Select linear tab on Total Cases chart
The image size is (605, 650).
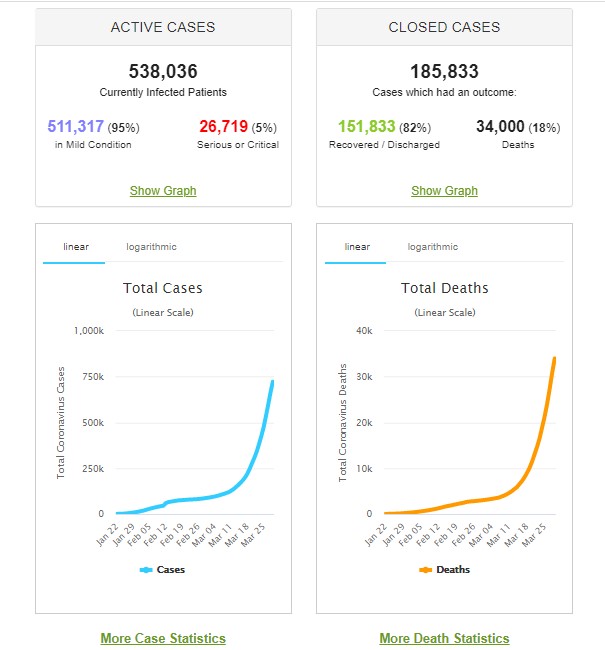click(x=73, y=247)
